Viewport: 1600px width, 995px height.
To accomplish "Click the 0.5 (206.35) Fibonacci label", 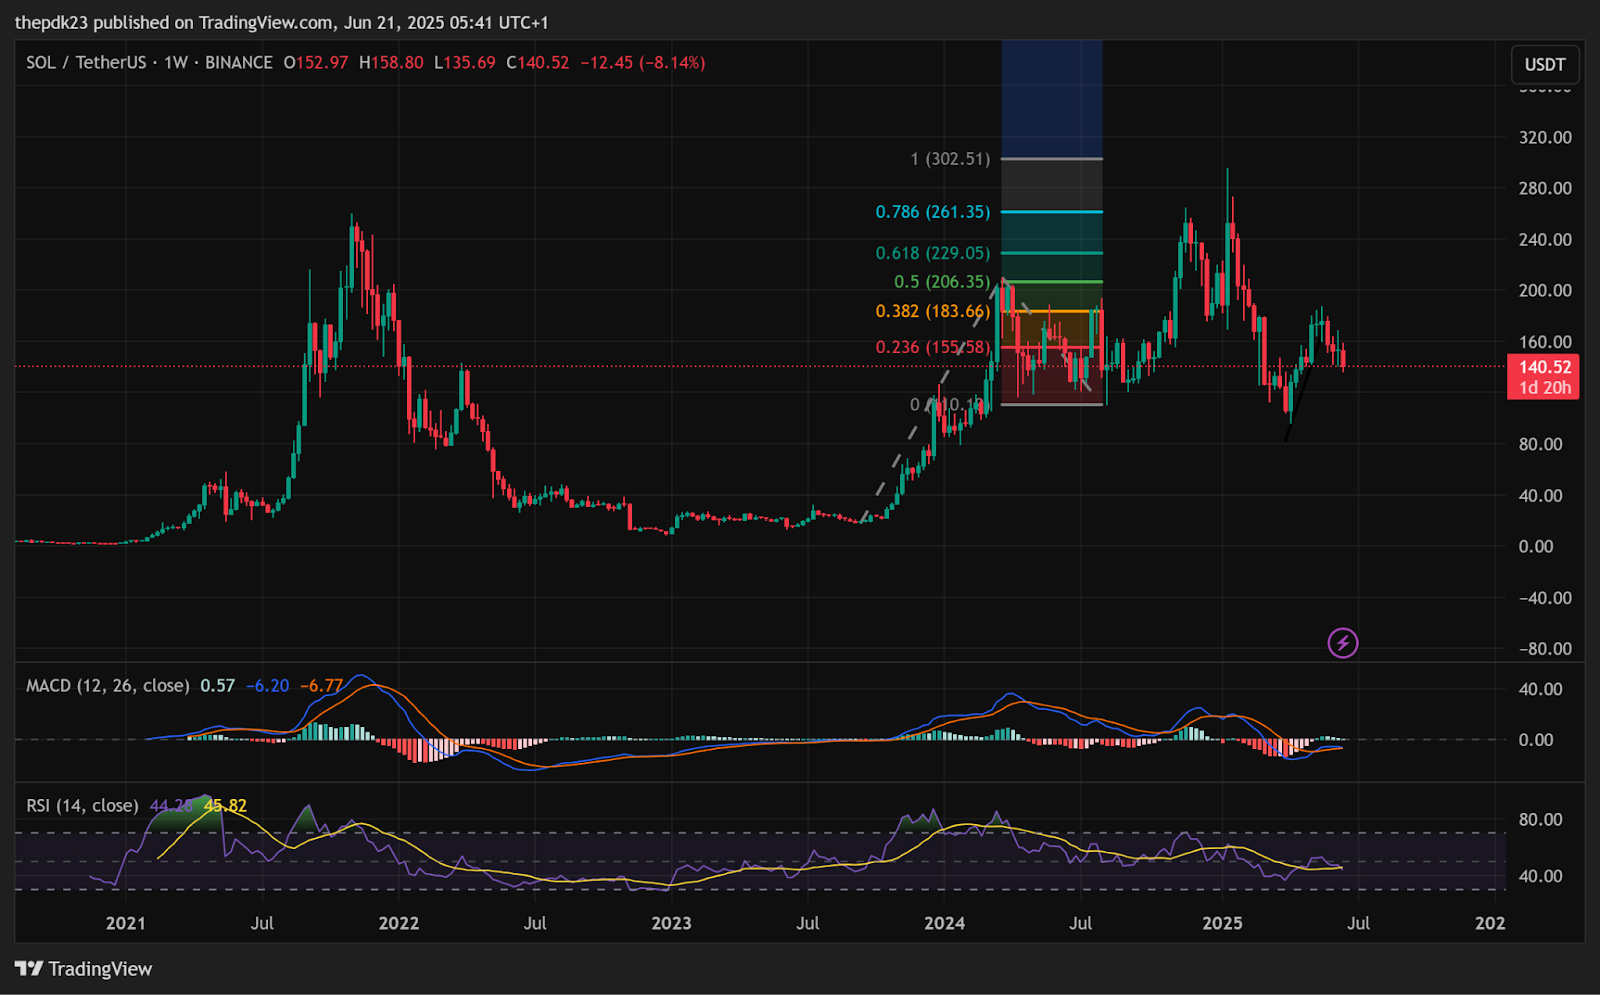I will pos(942,282).
